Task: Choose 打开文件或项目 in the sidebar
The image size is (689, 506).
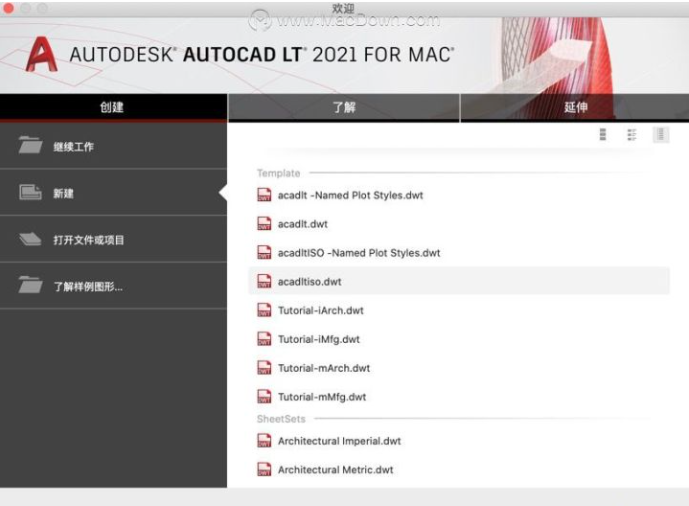Action: coord(113,240)
